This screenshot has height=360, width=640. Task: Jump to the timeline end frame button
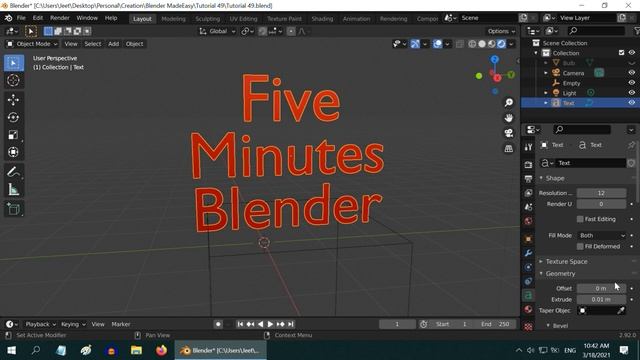291,324
